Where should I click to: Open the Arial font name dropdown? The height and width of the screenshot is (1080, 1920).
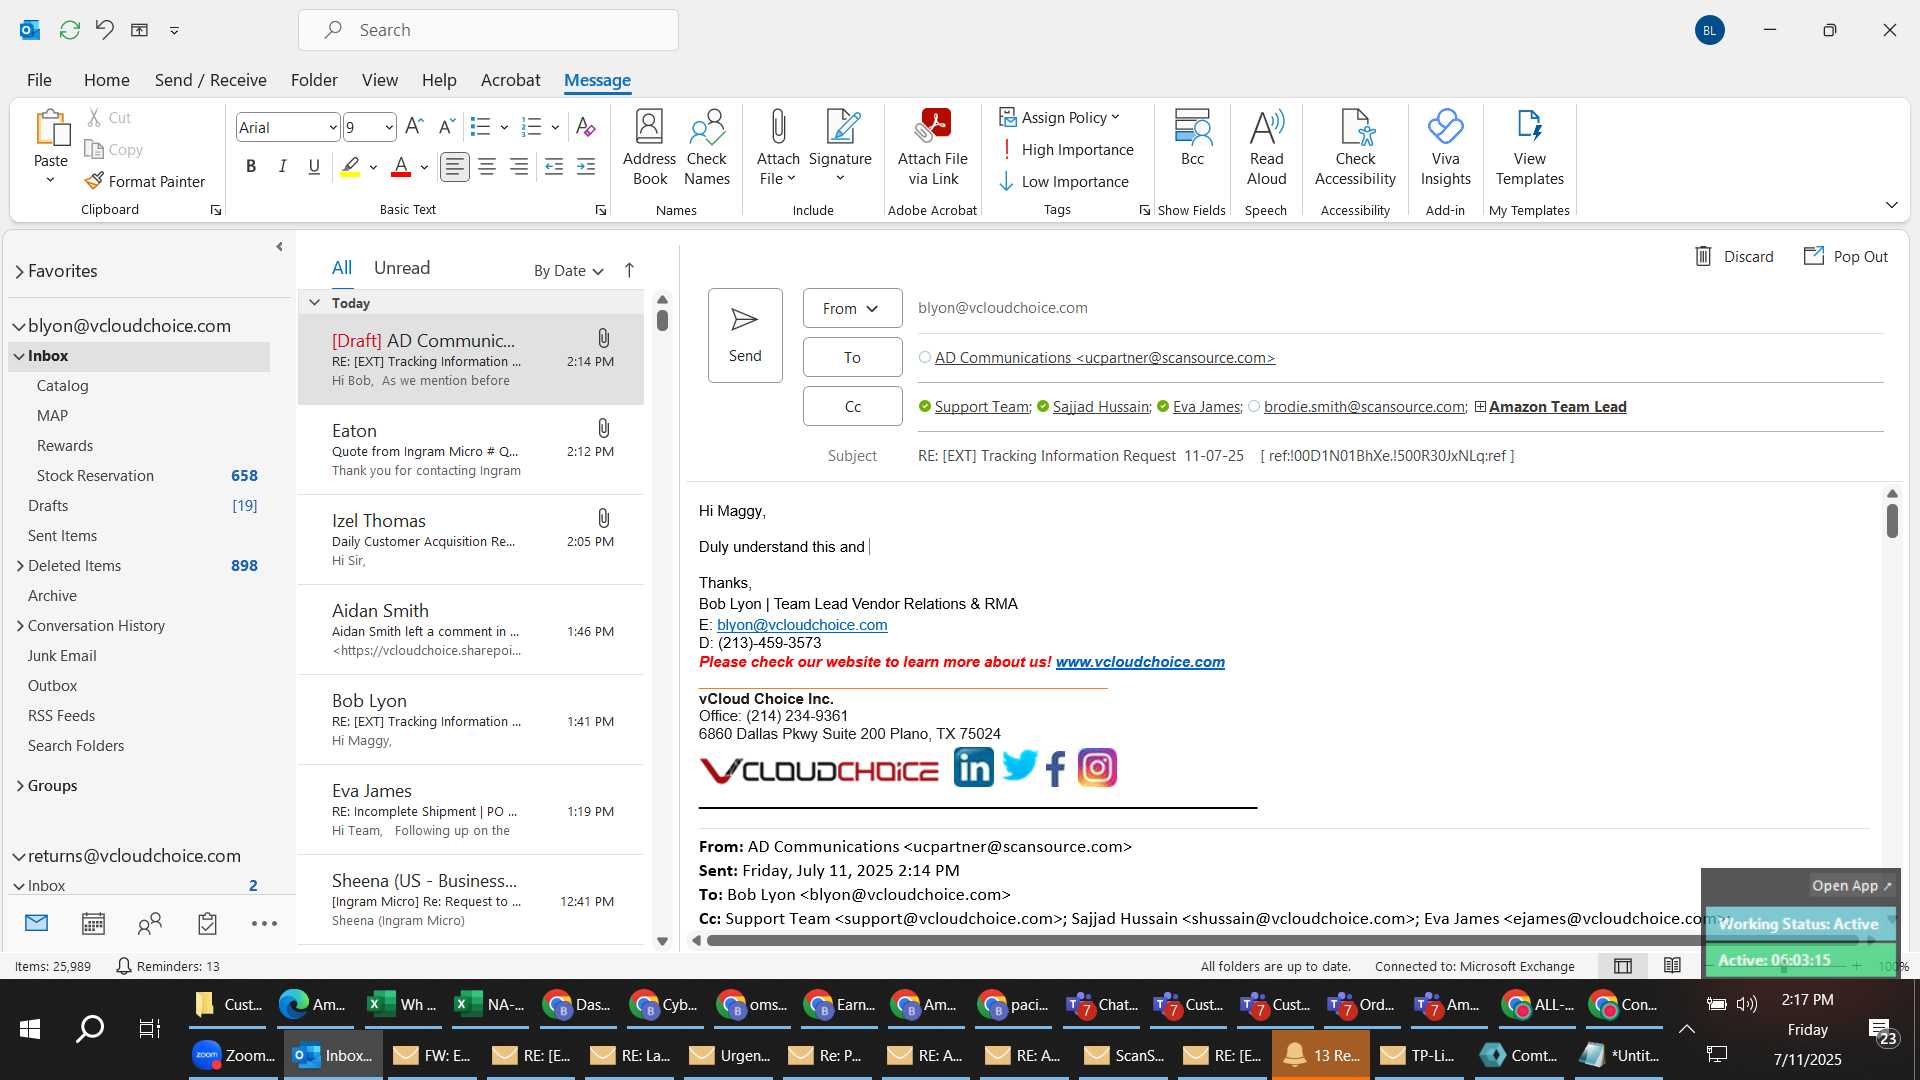[332, 127]
